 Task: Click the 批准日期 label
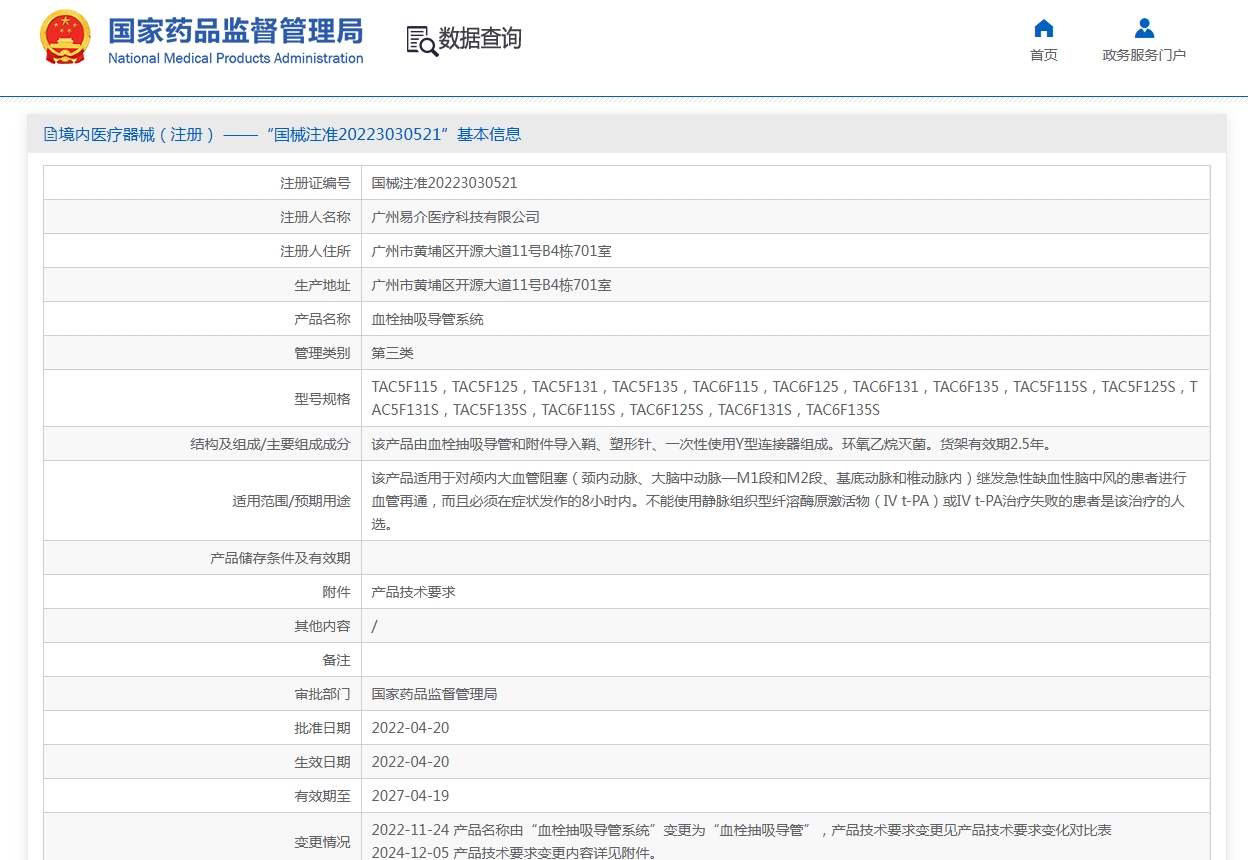[x=322, y=728]
